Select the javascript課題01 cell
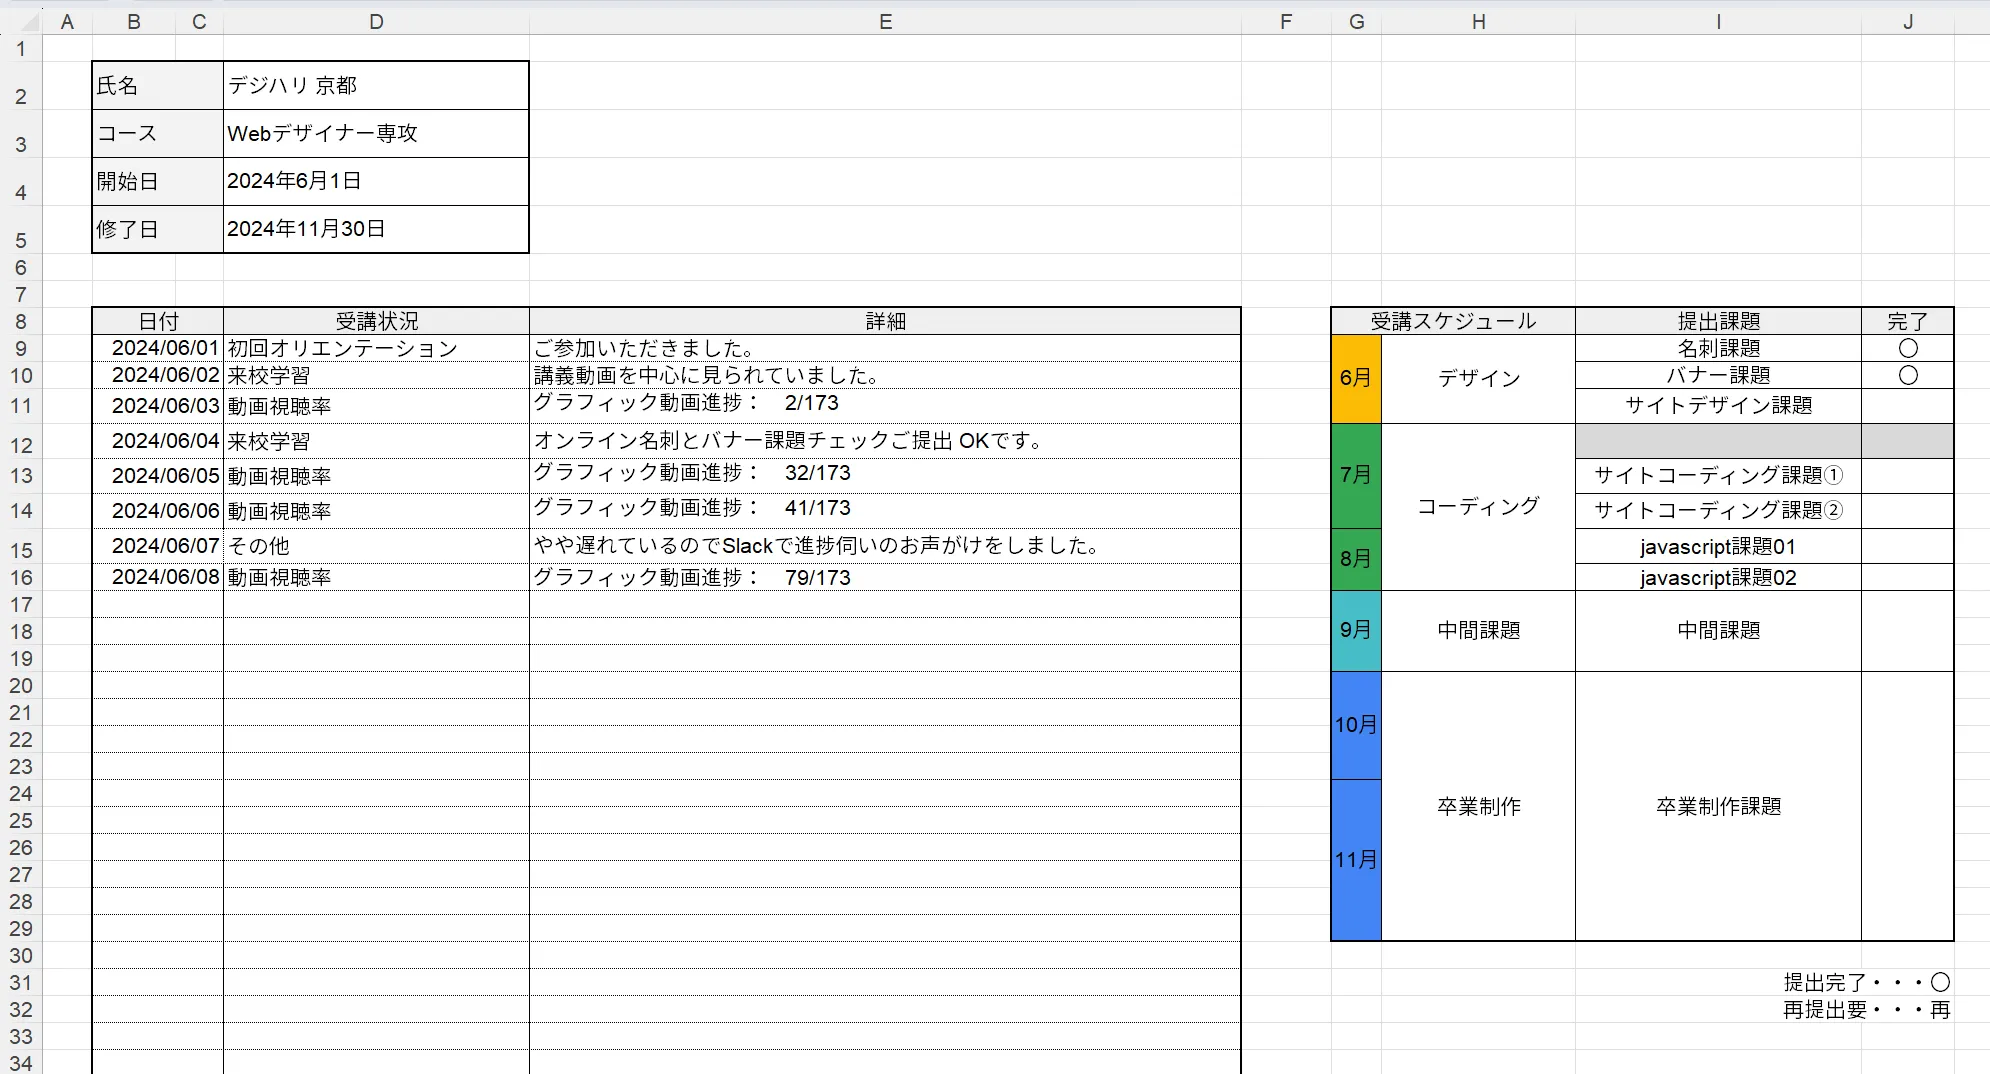Viewport: 1990px width, 1074px height. coord(1718,547)
